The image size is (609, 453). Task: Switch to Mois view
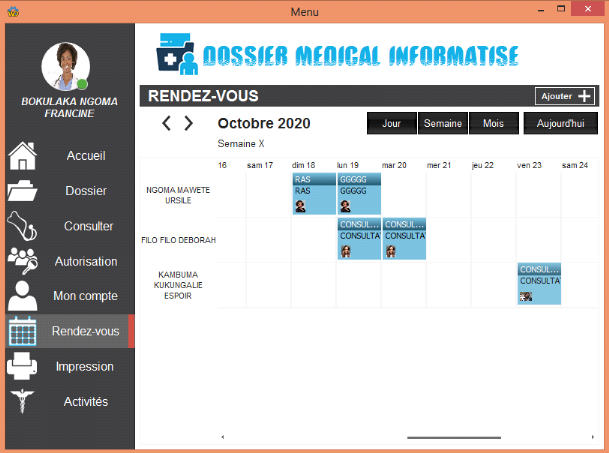[x=494, y=123]
